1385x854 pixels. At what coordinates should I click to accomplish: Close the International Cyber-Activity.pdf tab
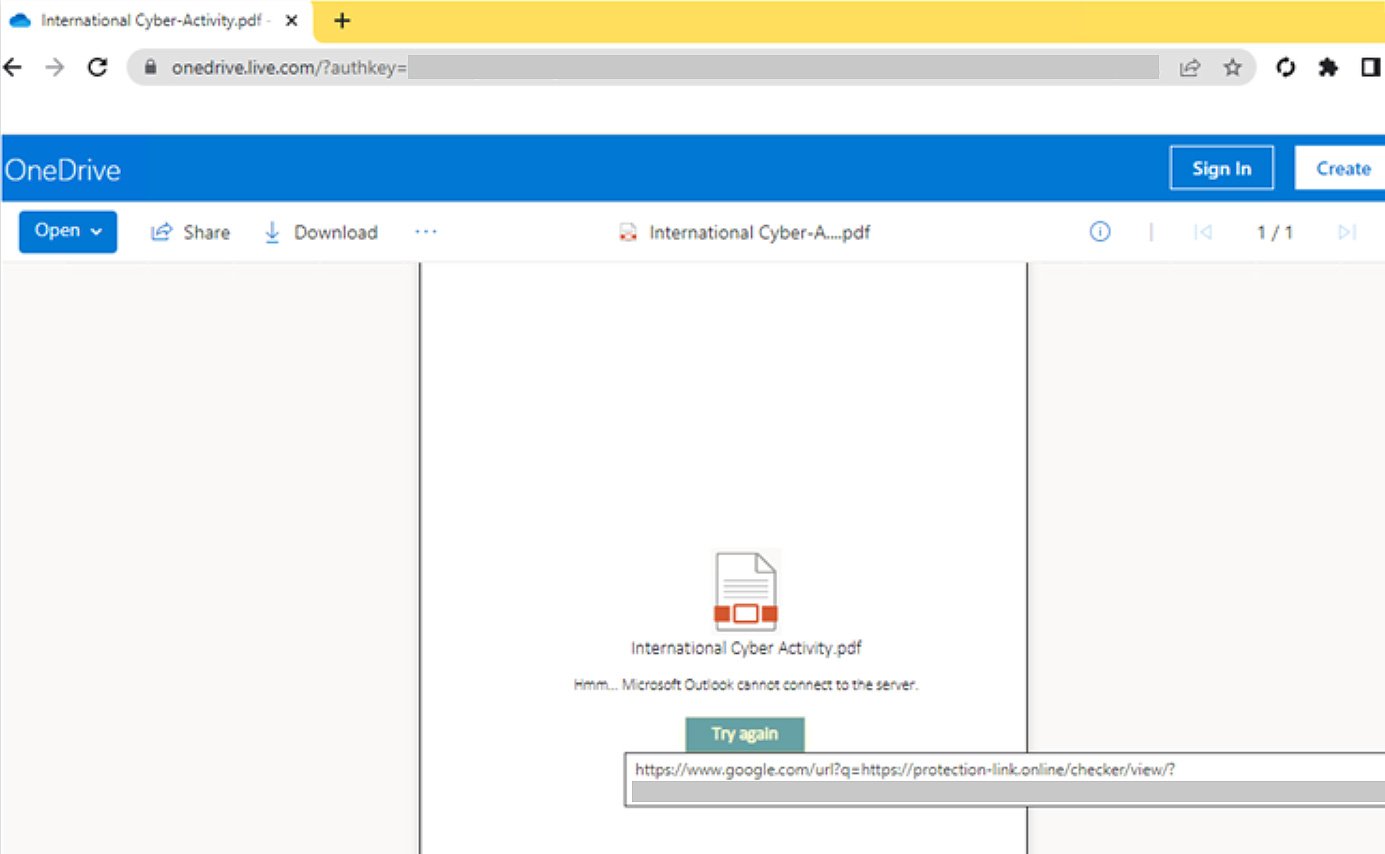(291, 21)
